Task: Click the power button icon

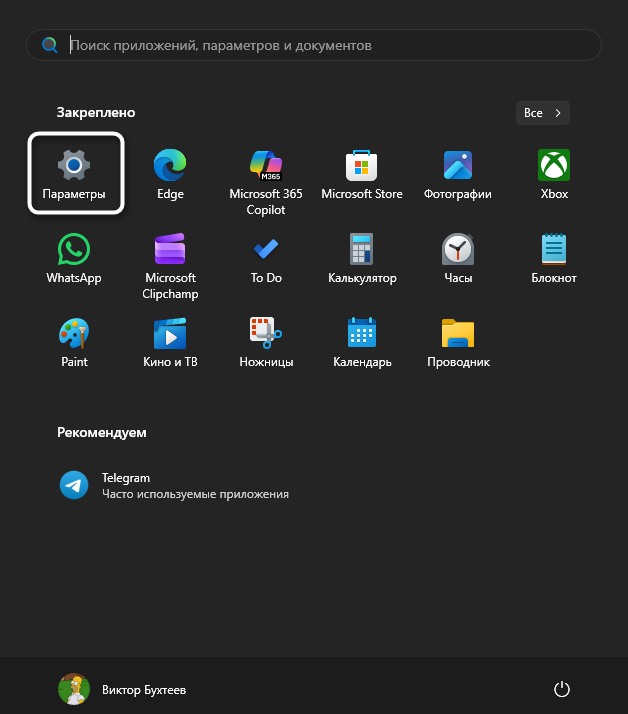Action: coord(562,689)
